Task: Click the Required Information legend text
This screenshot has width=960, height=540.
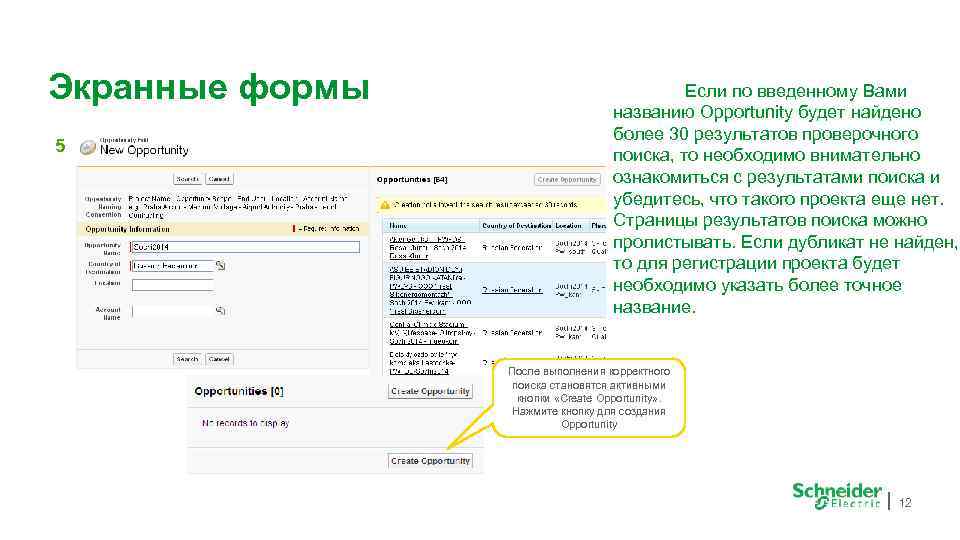Action: point(329,228)
